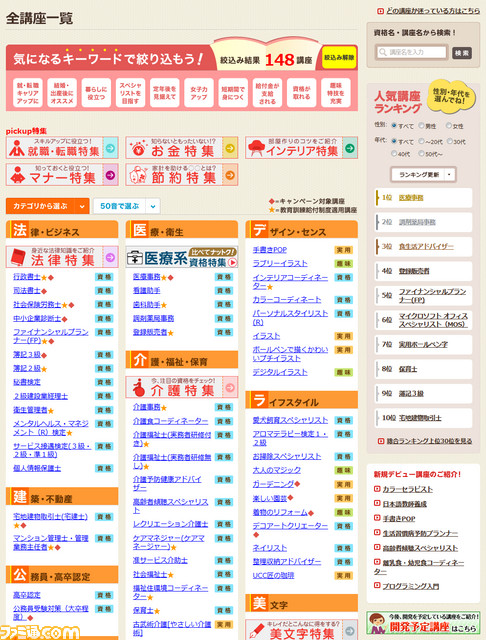
Task: Select 性別 すべて radio button
Action: (394, 126)
